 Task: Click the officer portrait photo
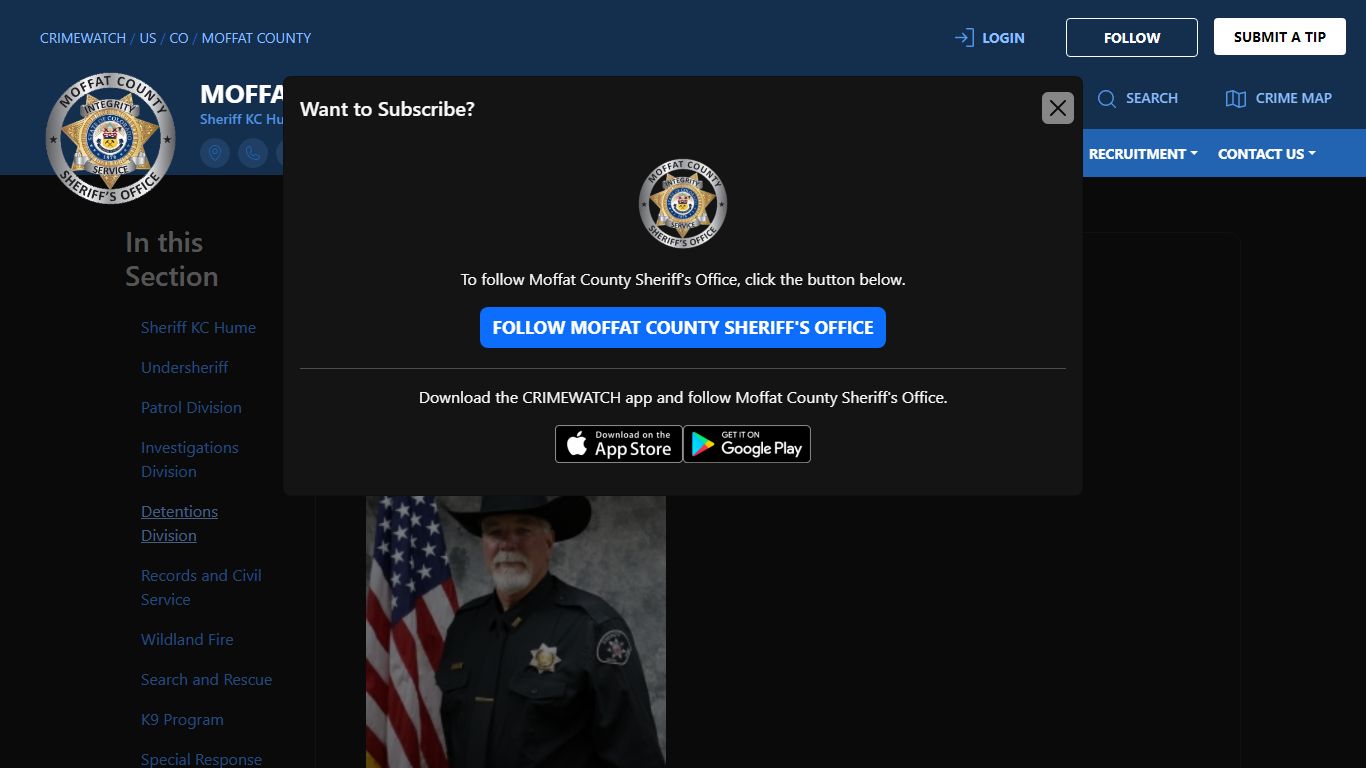pos(516,632)
